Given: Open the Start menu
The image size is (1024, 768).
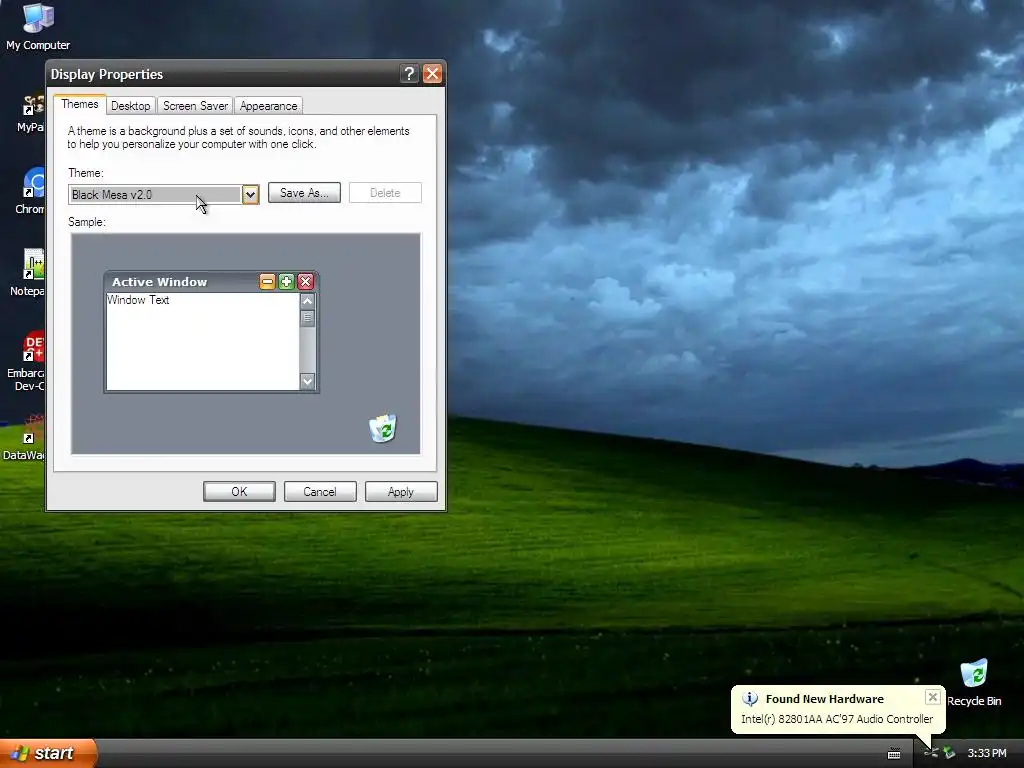Looking at the screenshot, I should [x=48, y=753].
